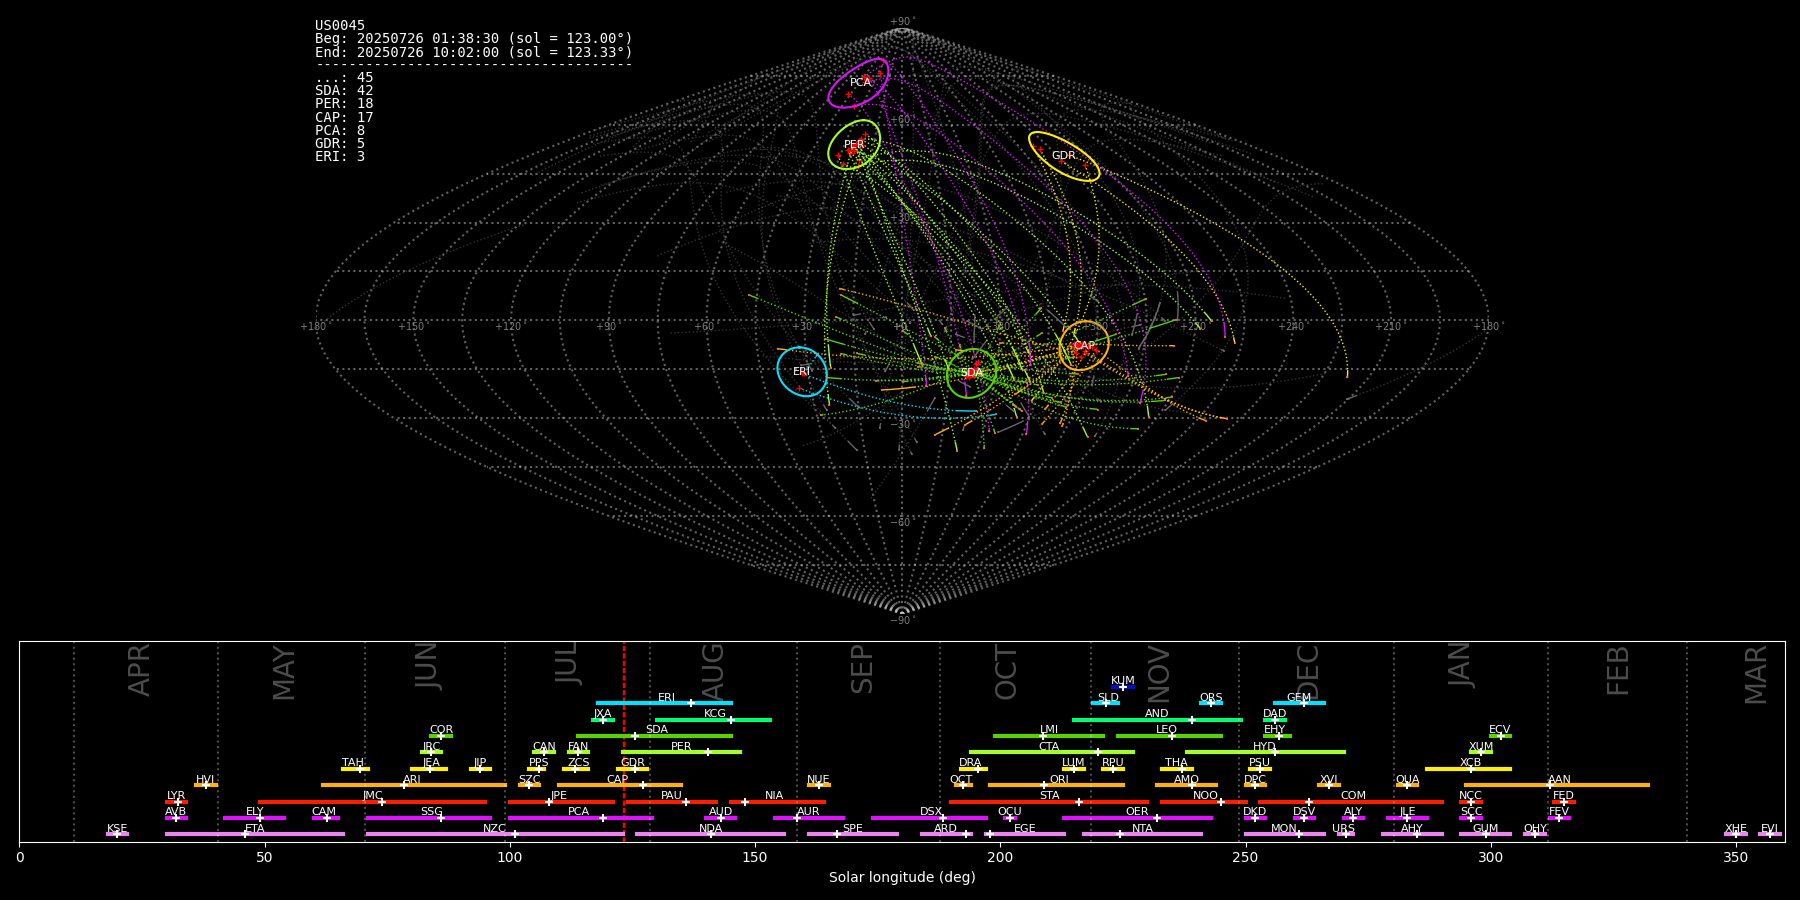Click the ORI shower bar in the timeline
This screenshot has width=1800, height=900.
click(1056, 785)
